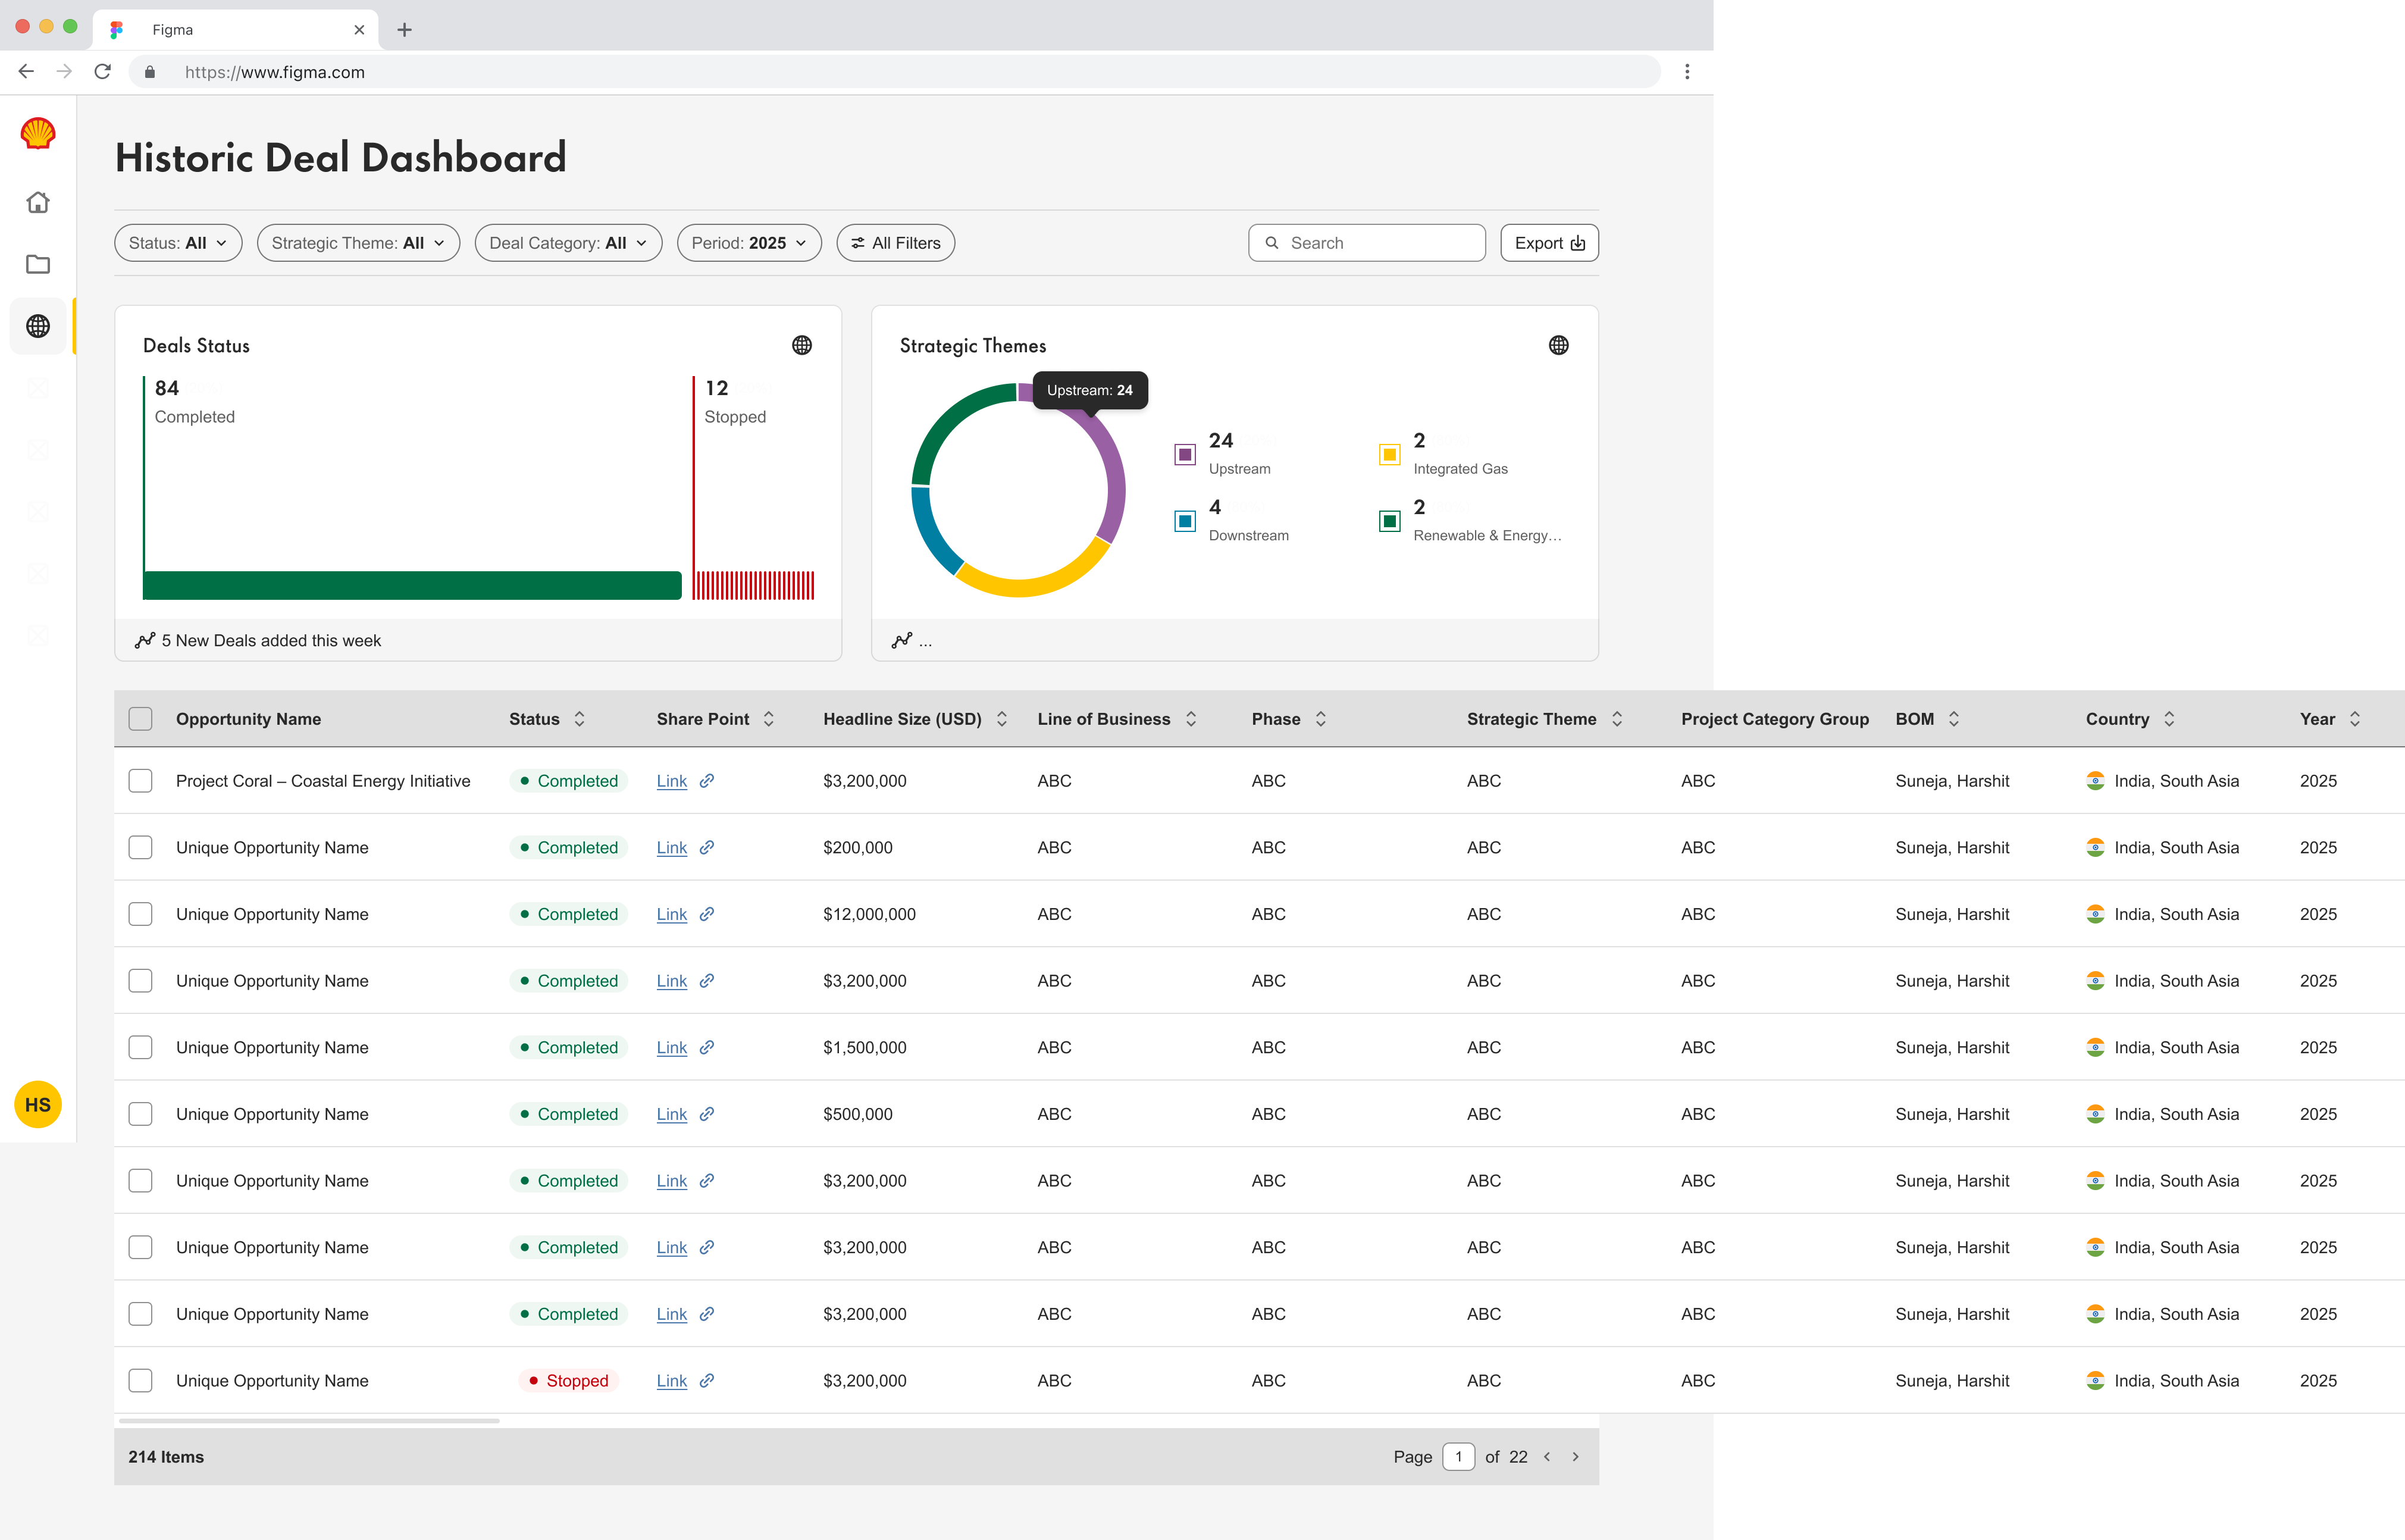This screenshot has height=1540, width=2405.
Task: Select the Figma browser tab
Action: click(x=236, y=30)
